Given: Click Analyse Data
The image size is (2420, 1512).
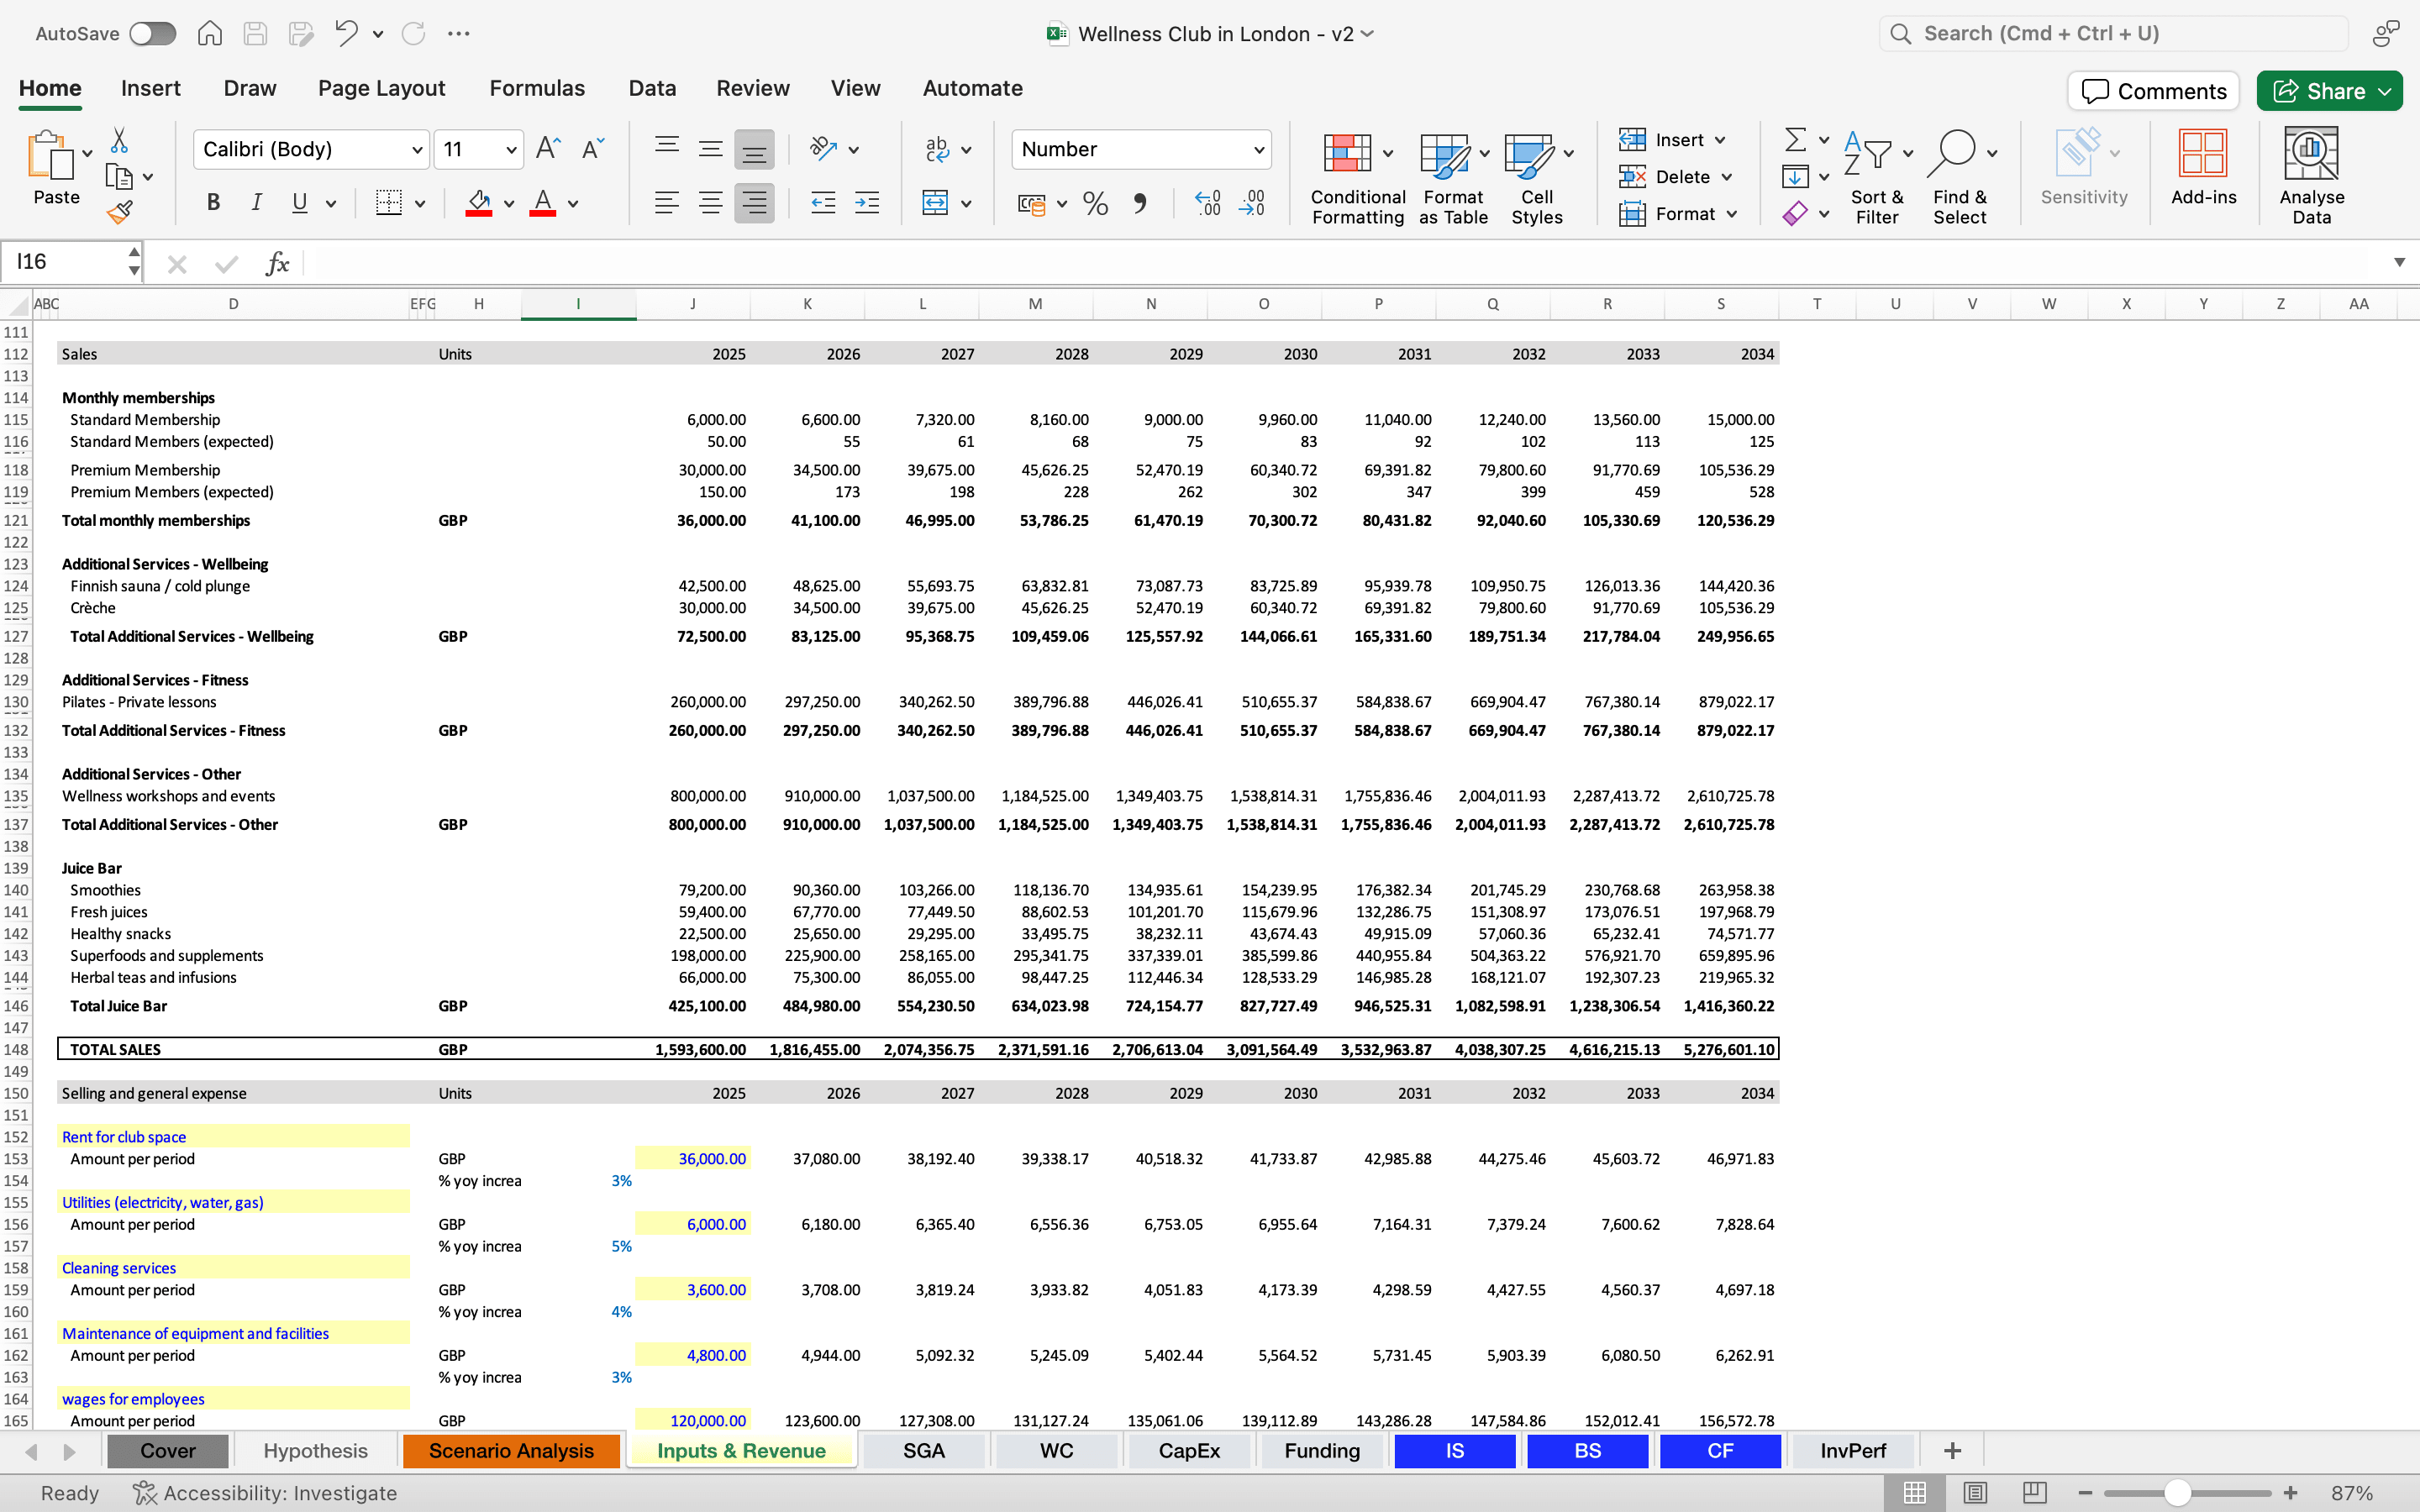Looking at the screenshot, I should coord(2311,177).
